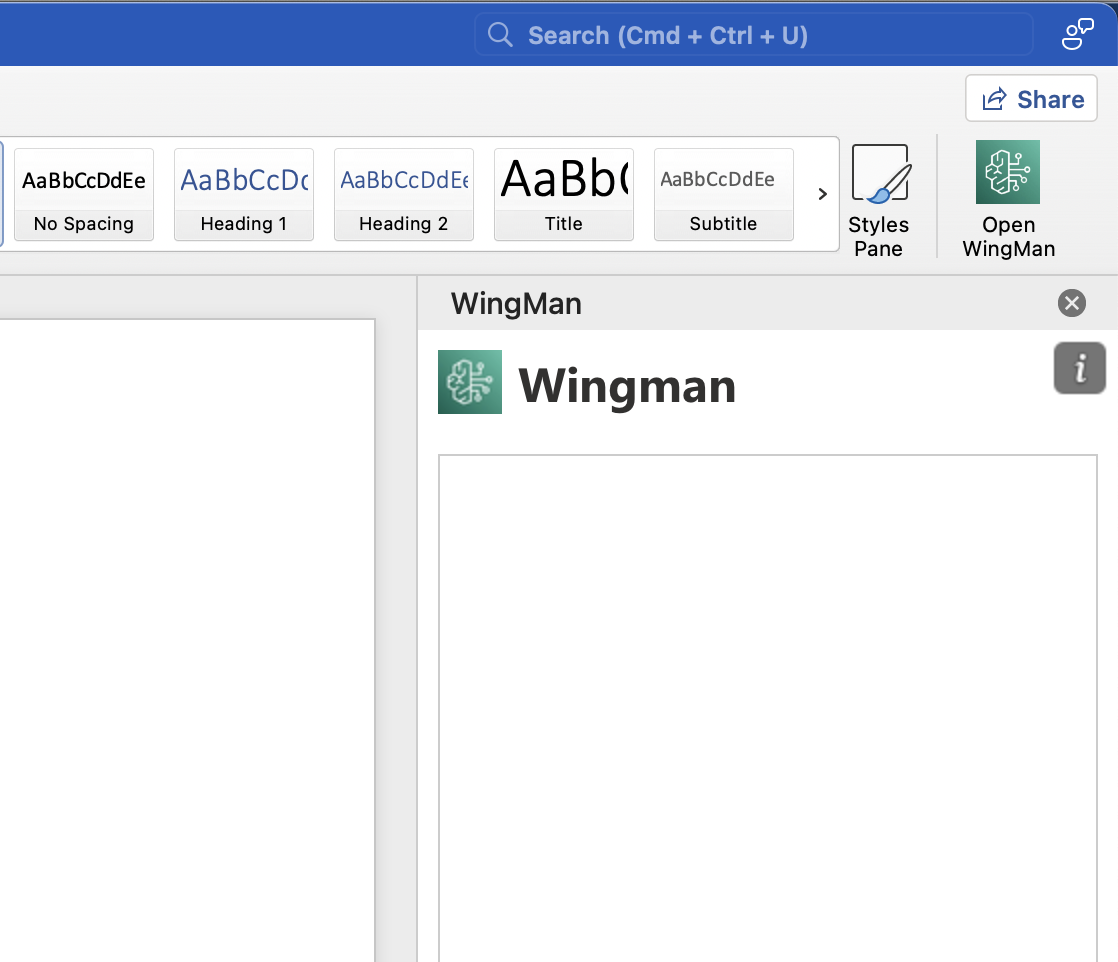Apply the Heading 1 style
Image resolution: width=1118 pixels, height=962 pixels.
244,194
